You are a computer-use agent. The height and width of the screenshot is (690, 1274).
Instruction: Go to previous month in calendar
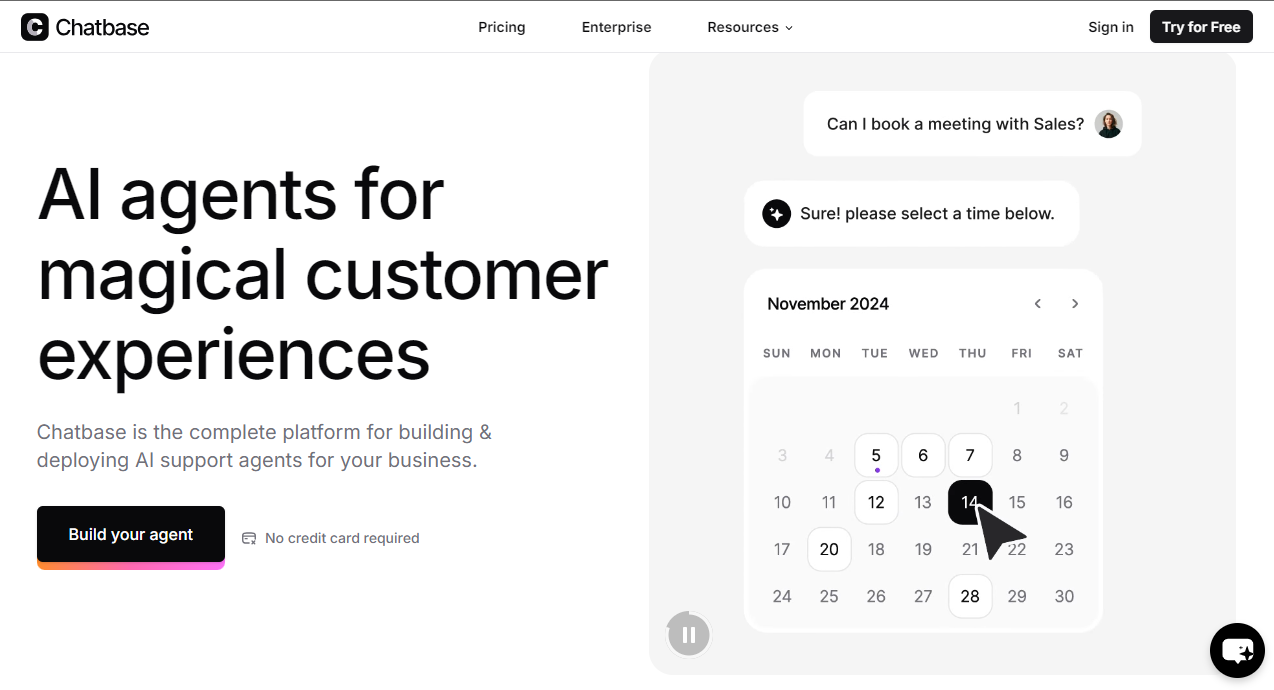coord(1038,304)
